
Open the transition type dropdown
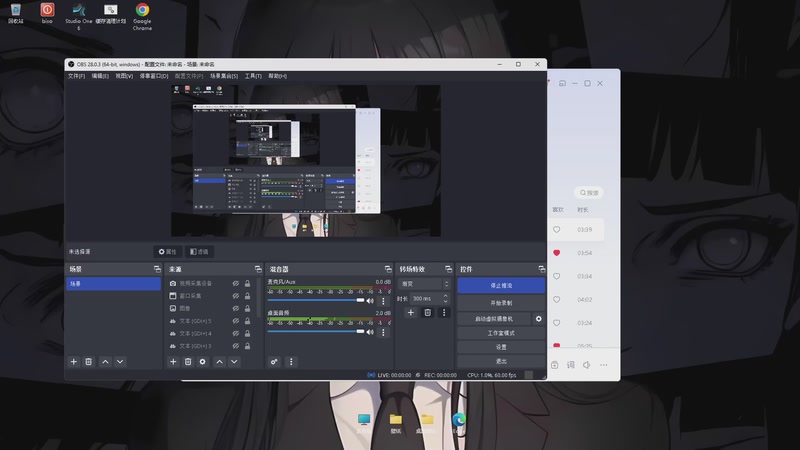[424, 284]
